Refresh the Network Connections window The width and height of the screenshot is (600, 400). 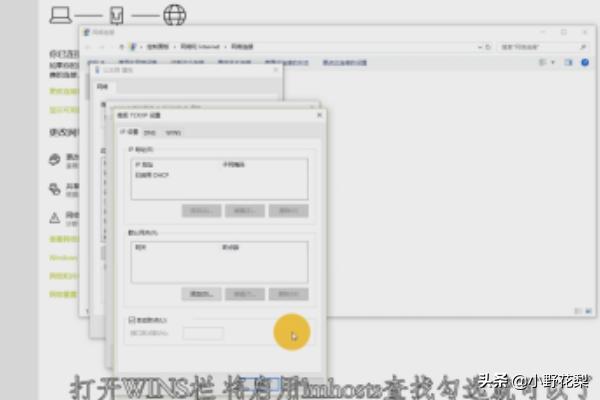coord(488,47)
